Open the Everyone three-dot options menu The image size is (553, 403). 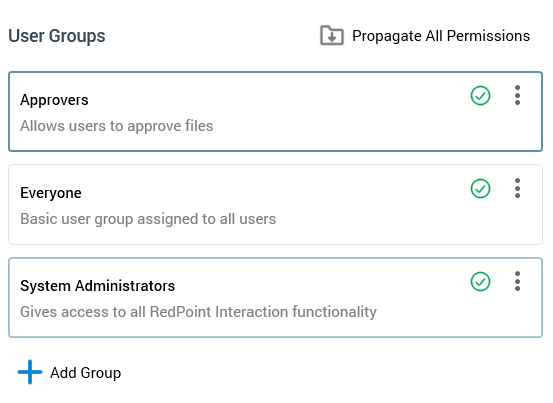pyautogui.click(x=517, y=188)
